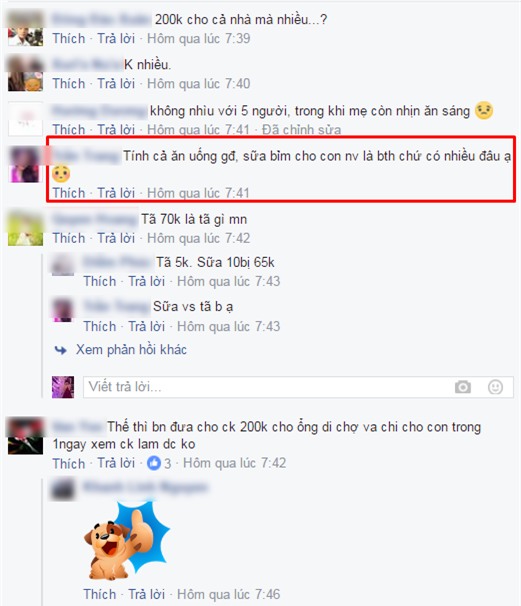
Task: Open 'Đã chỉnh sửa' edit history
Action: [301, 129]
